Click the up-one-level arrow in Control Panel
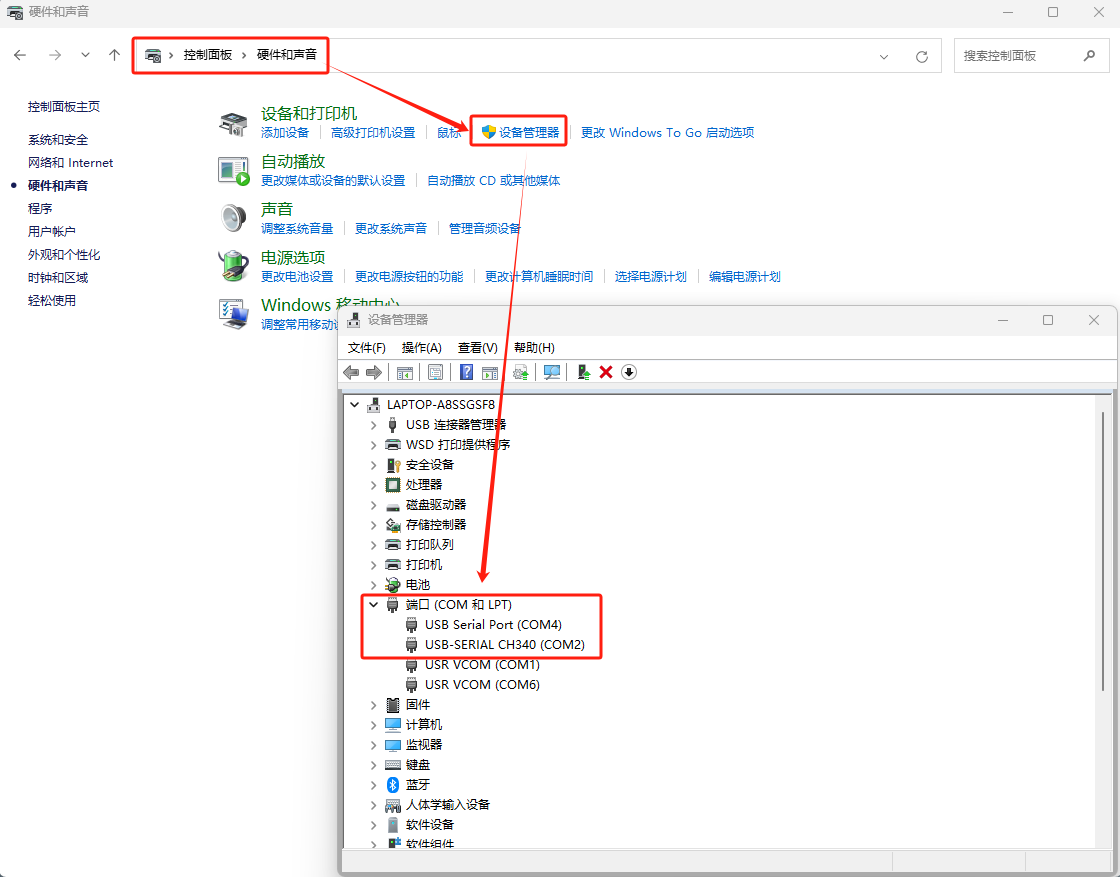This screenshot has width=1120, height=877. pos(114,55)
